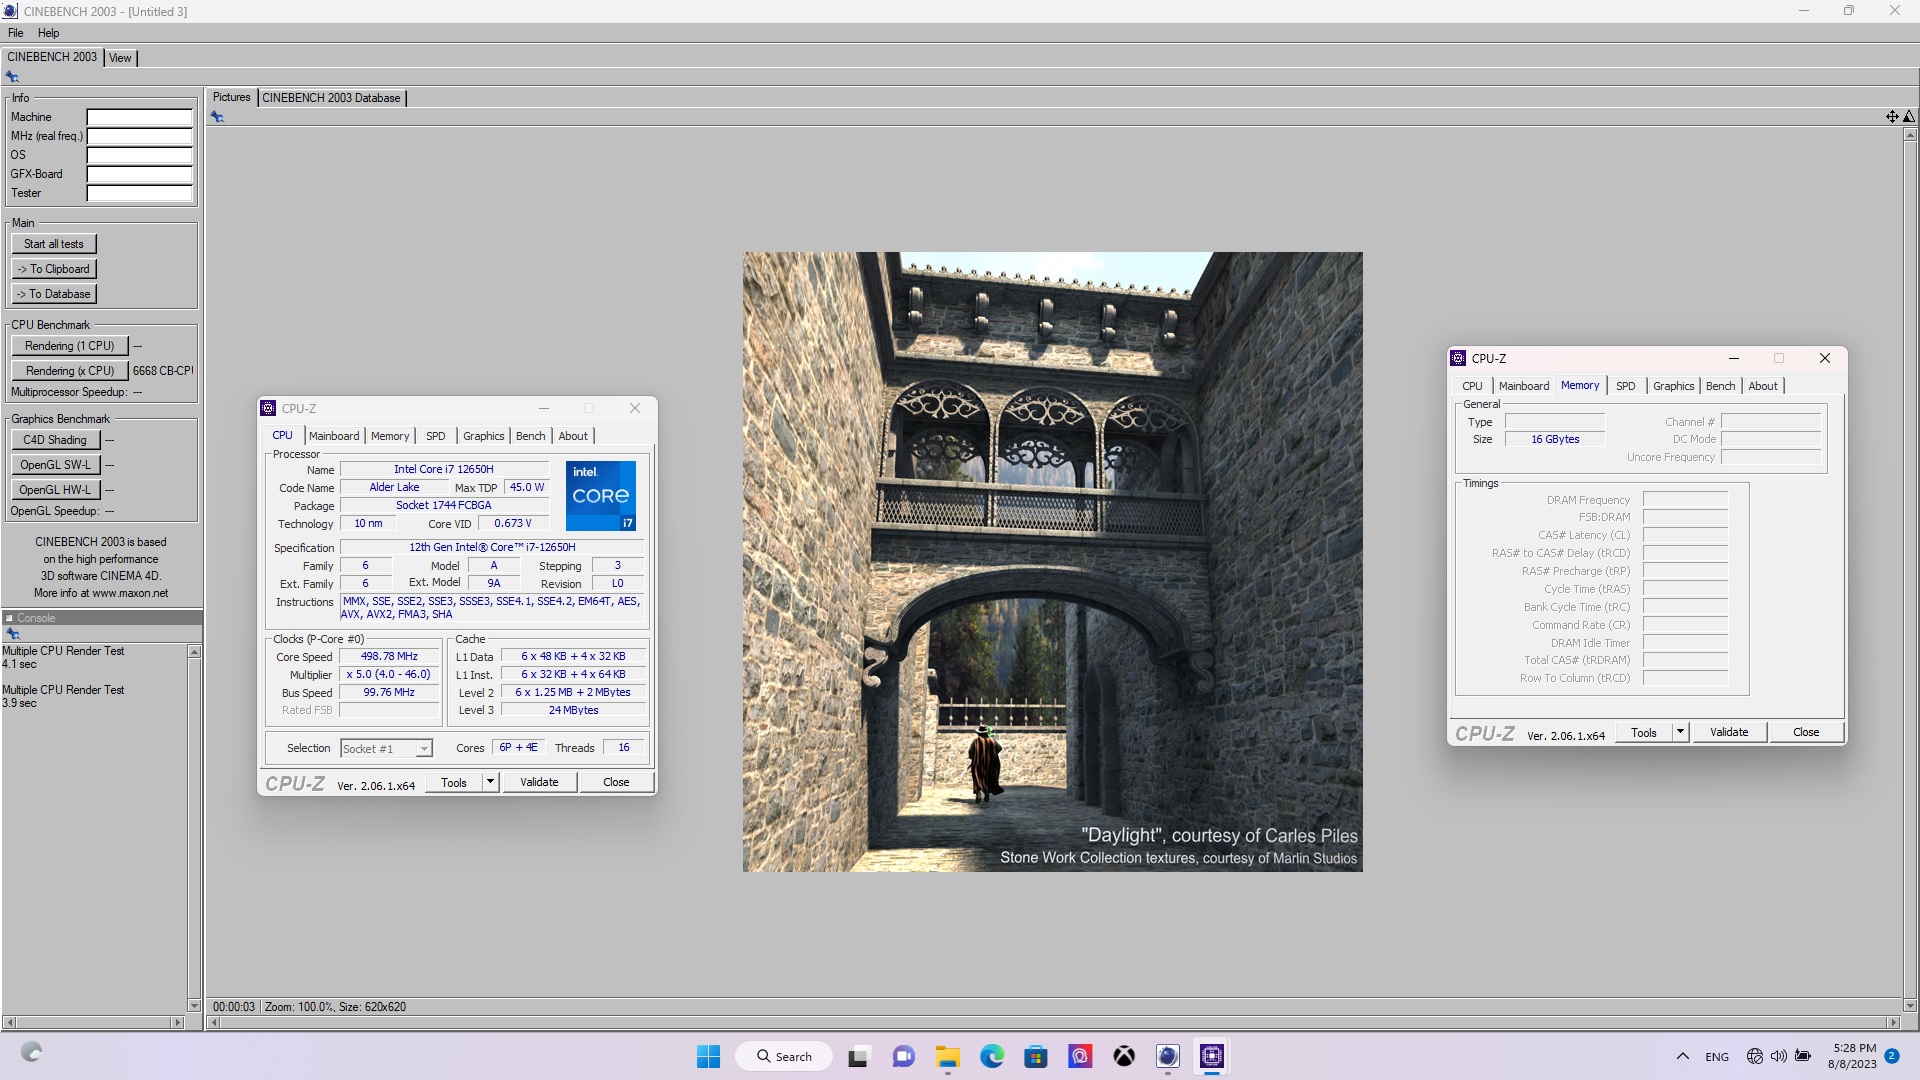Viewport: 1920px width, 1080px height.
Task: Open Bench tab in right CPU-Z window
Action: click(1721, 386)
